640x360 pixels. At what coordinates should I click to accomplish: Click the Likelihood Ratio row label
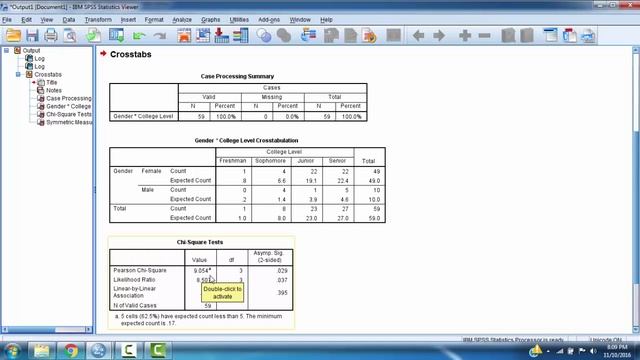pos(134,280)
